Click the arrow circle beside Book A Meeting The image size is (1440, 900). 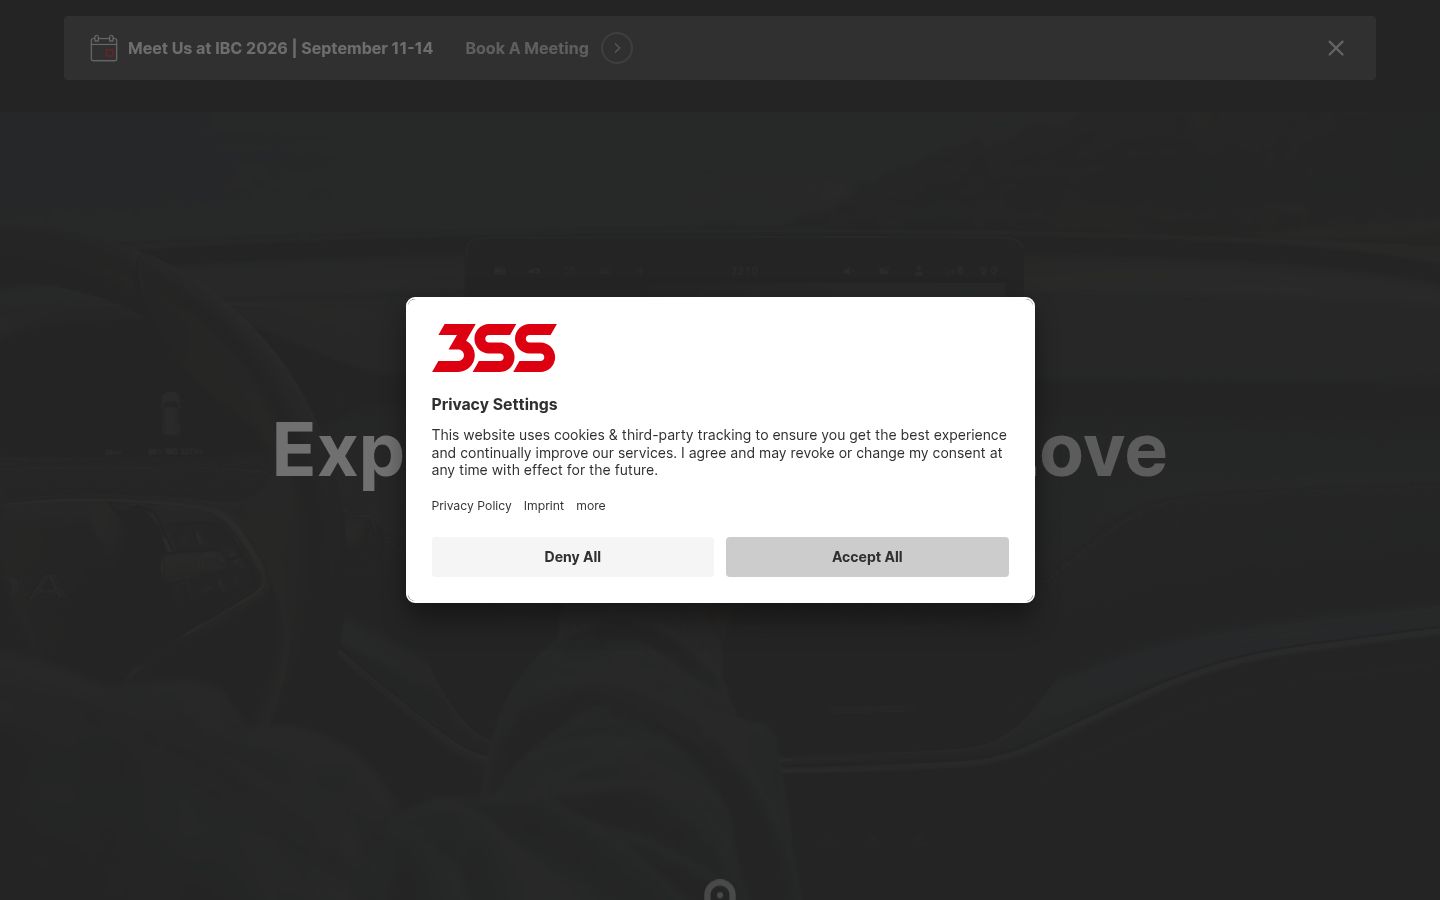(617, 48)
